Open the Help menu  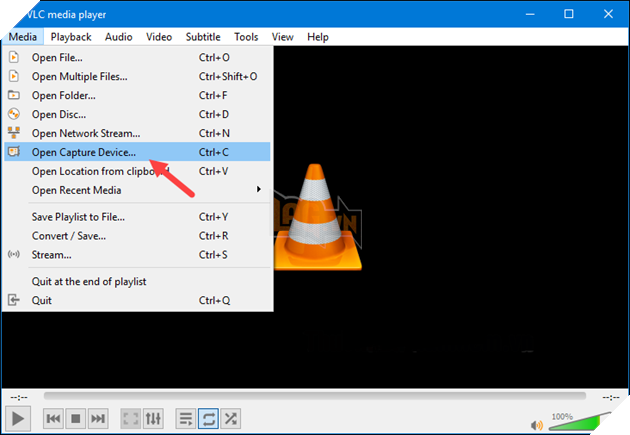(x=318, y=37)
